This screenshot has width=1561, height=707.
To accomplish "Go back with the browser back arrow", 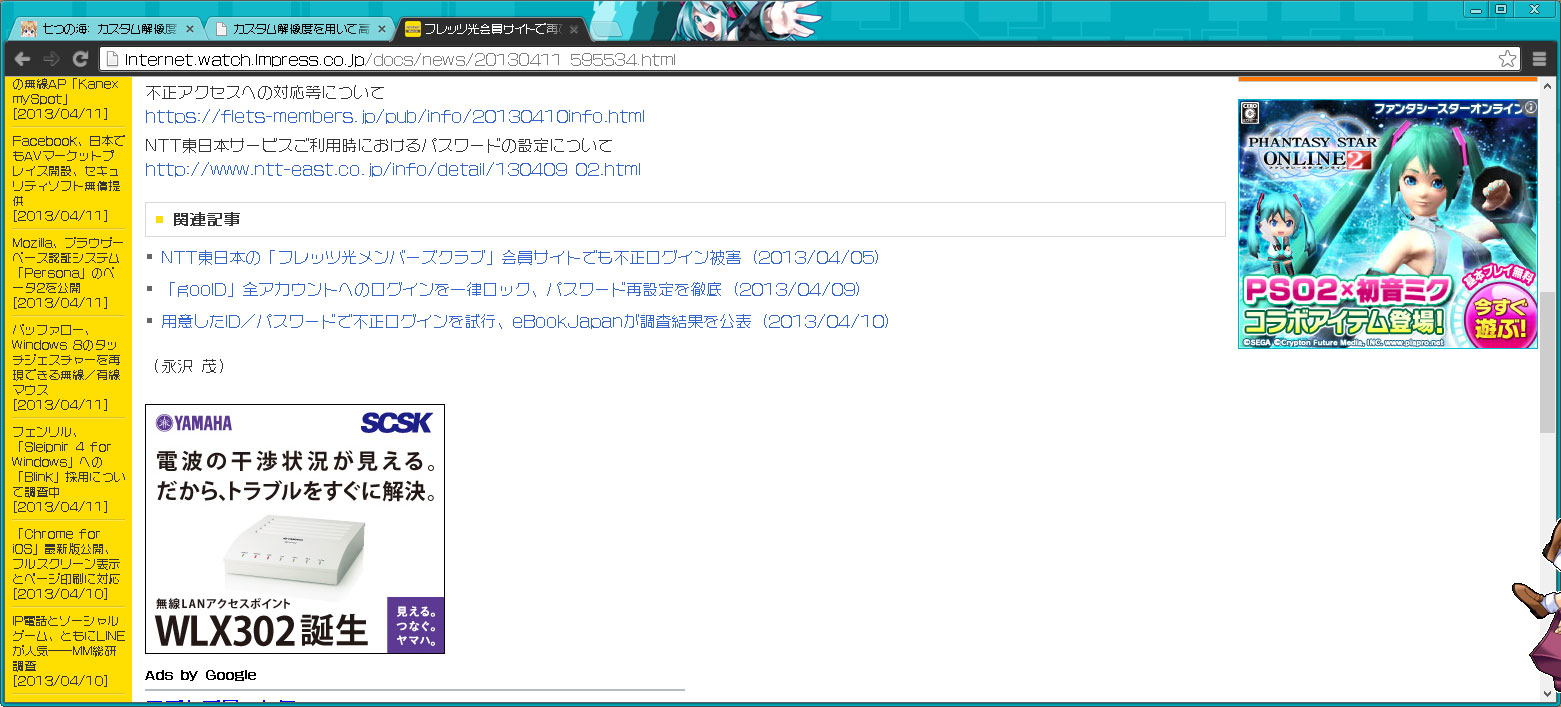I will tap(22, 59).
